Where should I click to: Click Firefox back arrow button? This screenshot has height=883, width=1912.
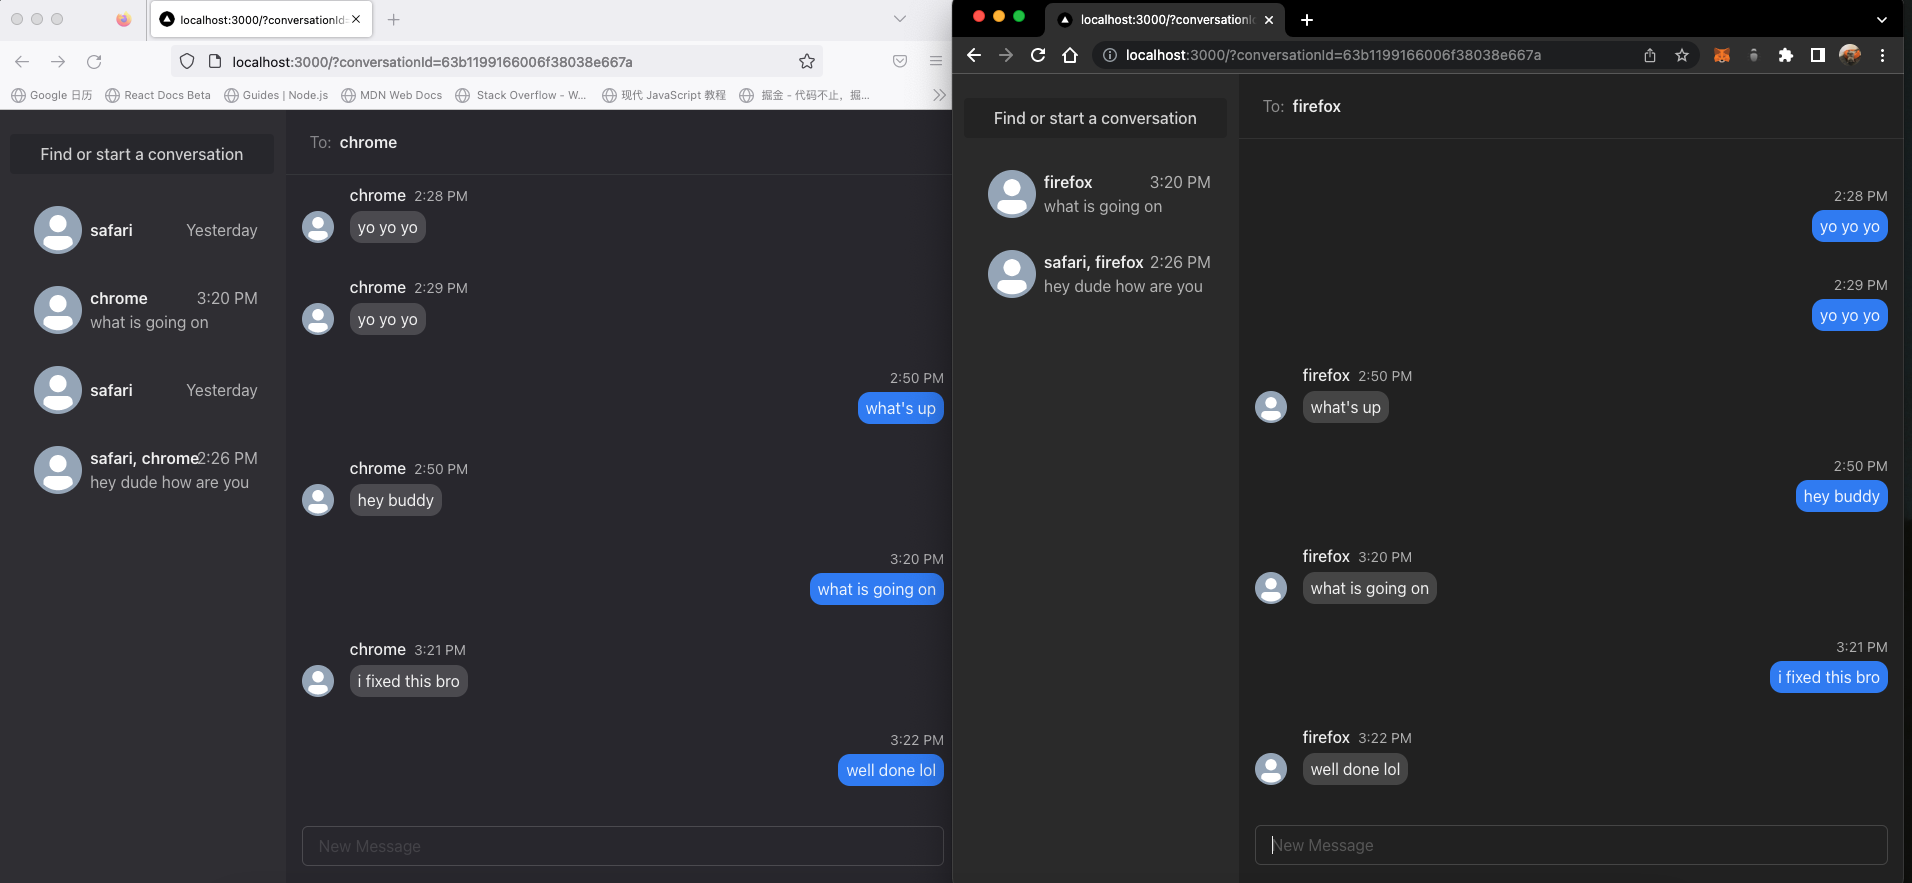tap(22, 62)
